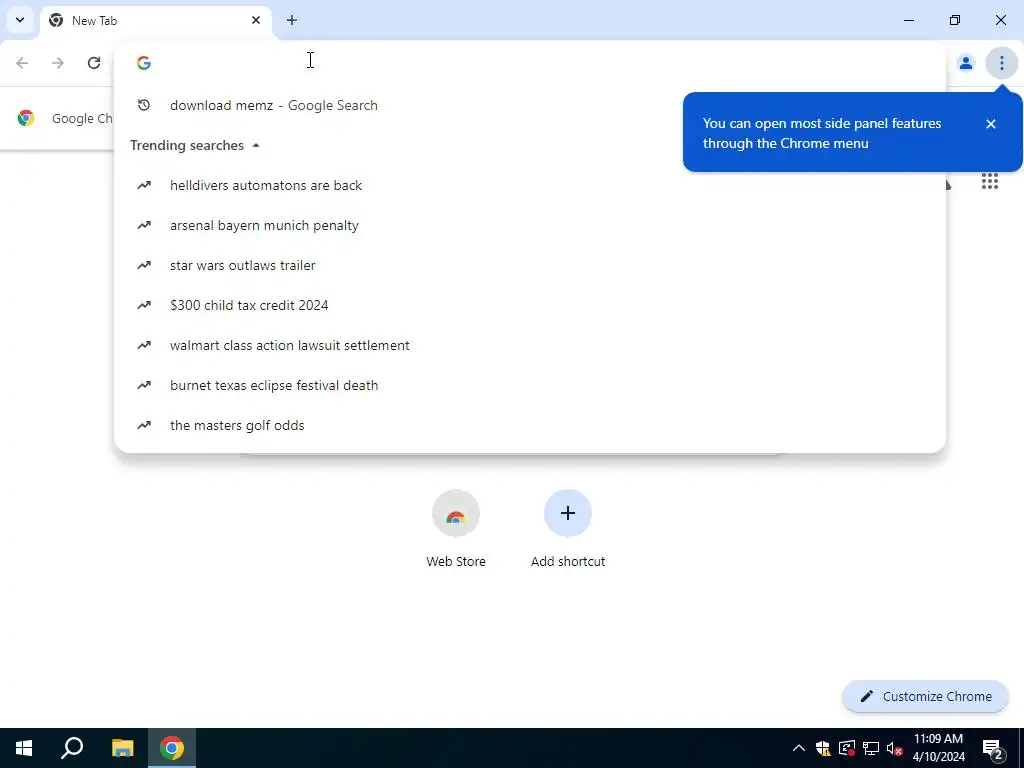Choose $300 child tax credit 2024 suggestion
The image size is (1024, 768).
tap(530, 305)
